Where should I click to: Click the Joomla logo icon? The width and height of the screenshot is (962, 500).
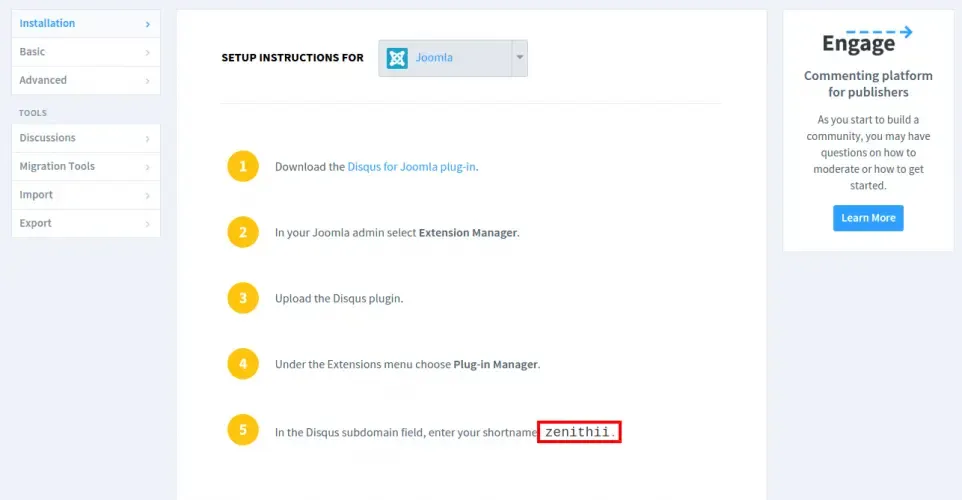click(x=397, y=58)
